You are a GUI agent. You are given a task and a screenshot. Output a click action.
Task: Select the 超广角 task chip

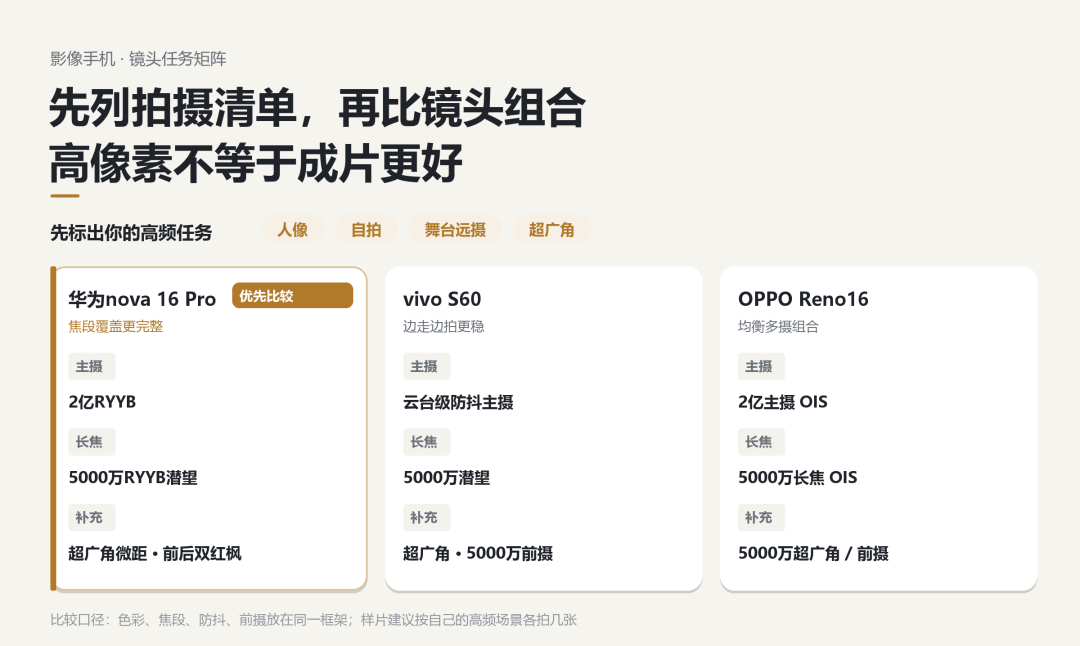(552, 229)
